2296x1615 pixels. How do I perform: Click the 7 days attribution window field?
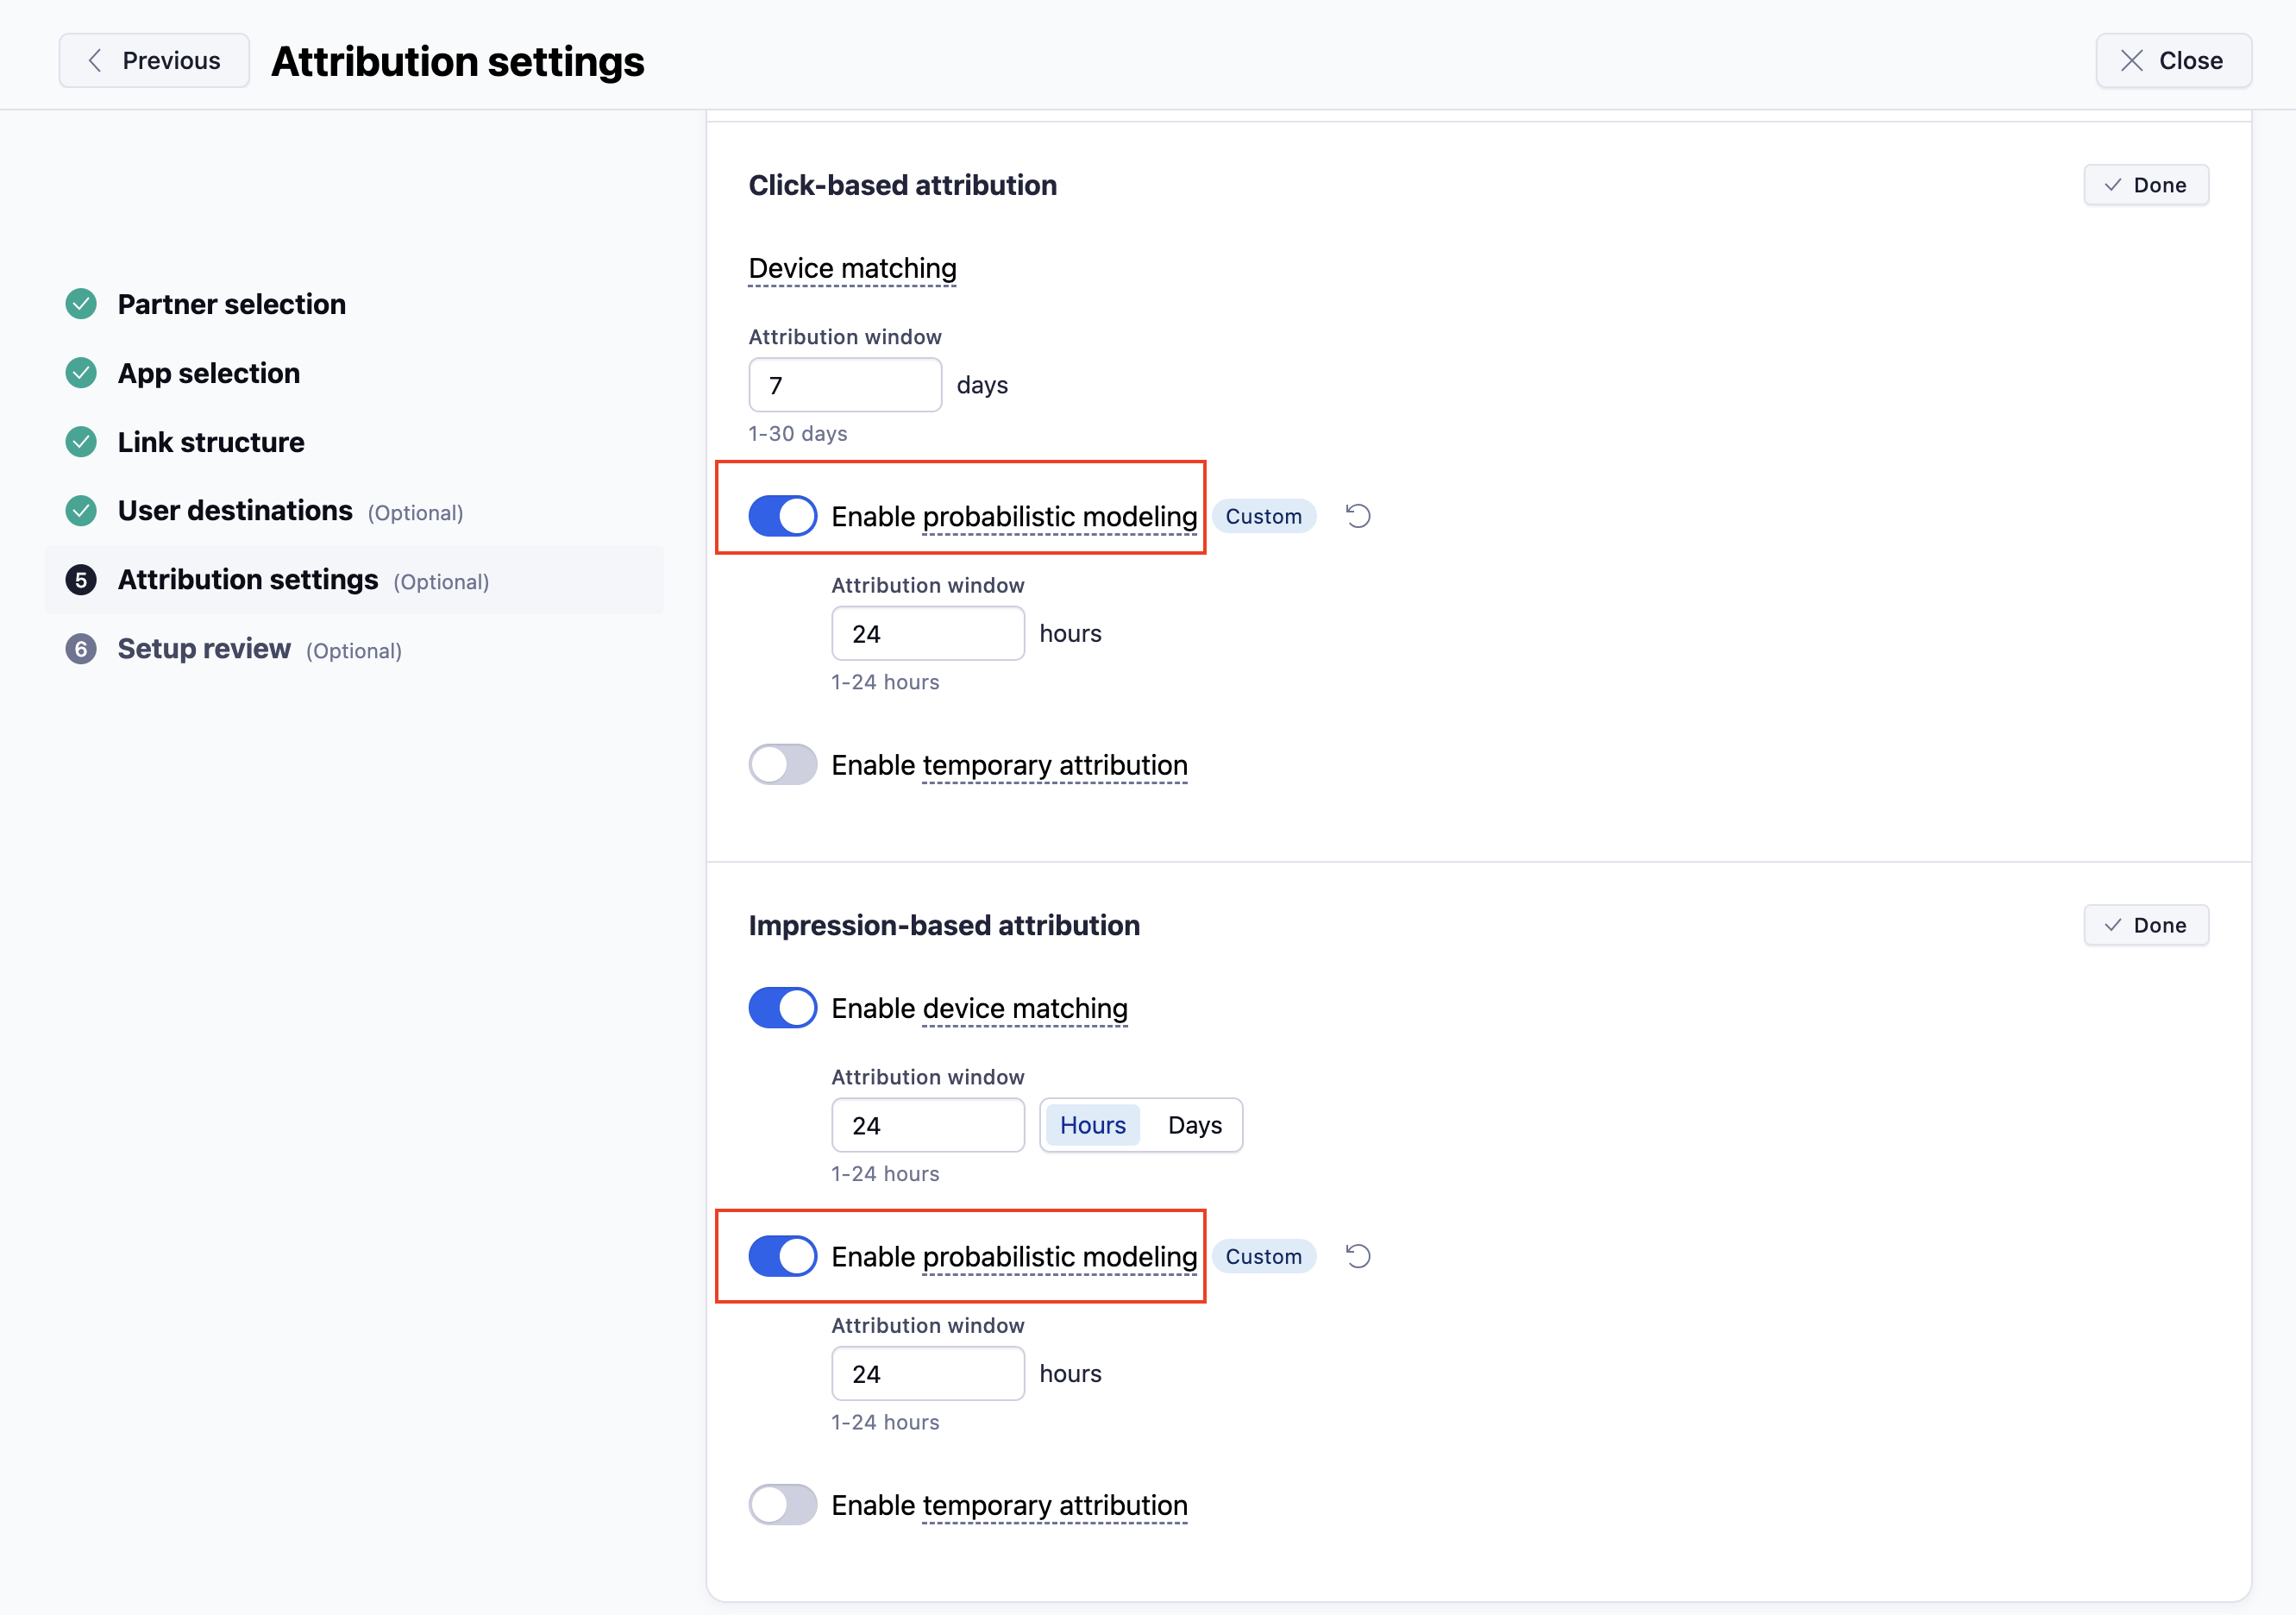[844, 385]
